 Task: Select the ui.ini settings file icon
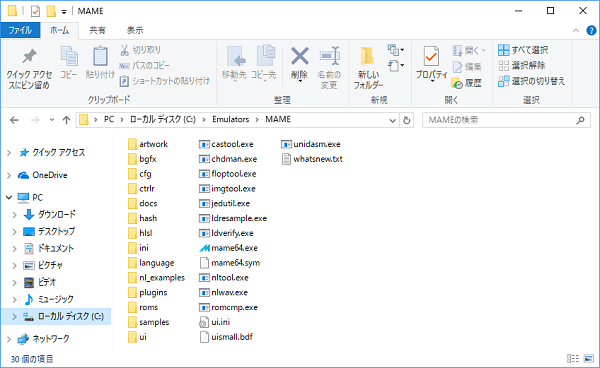(x=204, y=322)
